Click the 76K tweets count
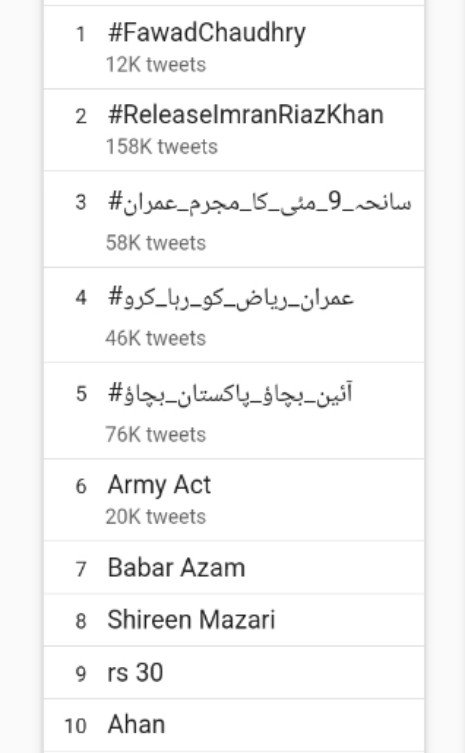This screenshot has height=753, width=465. click(156, 435)
